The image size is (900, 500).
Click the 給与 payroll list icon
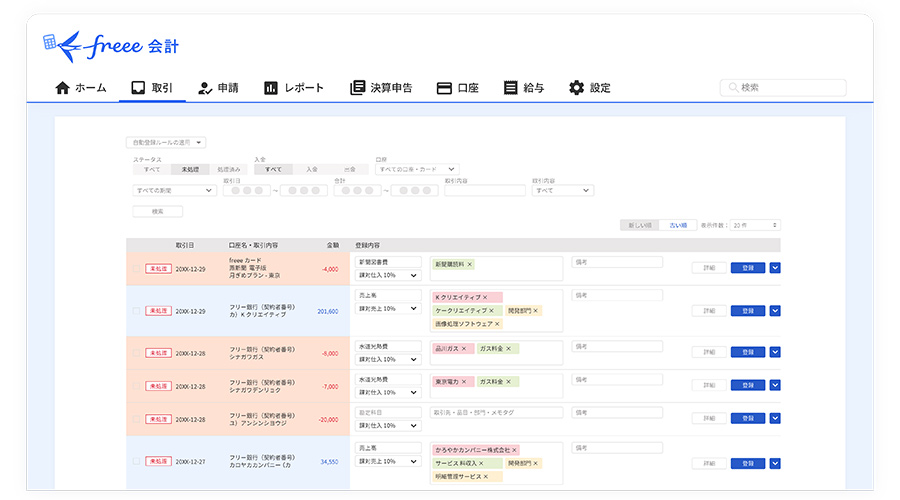point(511,88)
